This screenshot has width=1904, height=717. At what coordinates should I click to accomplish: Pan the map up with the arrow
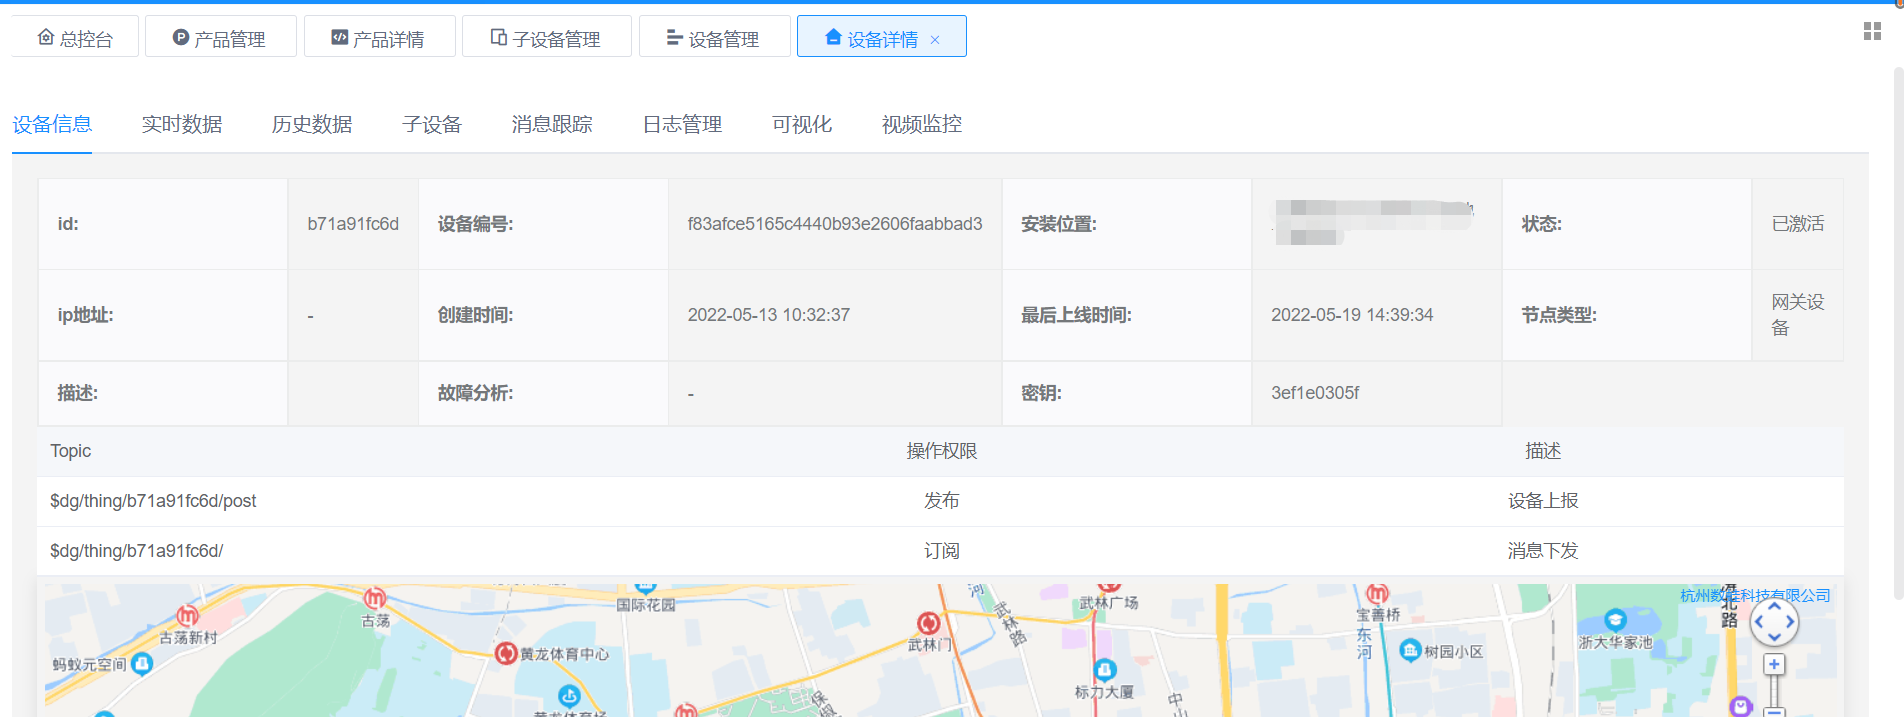(x=1774, y=606)
